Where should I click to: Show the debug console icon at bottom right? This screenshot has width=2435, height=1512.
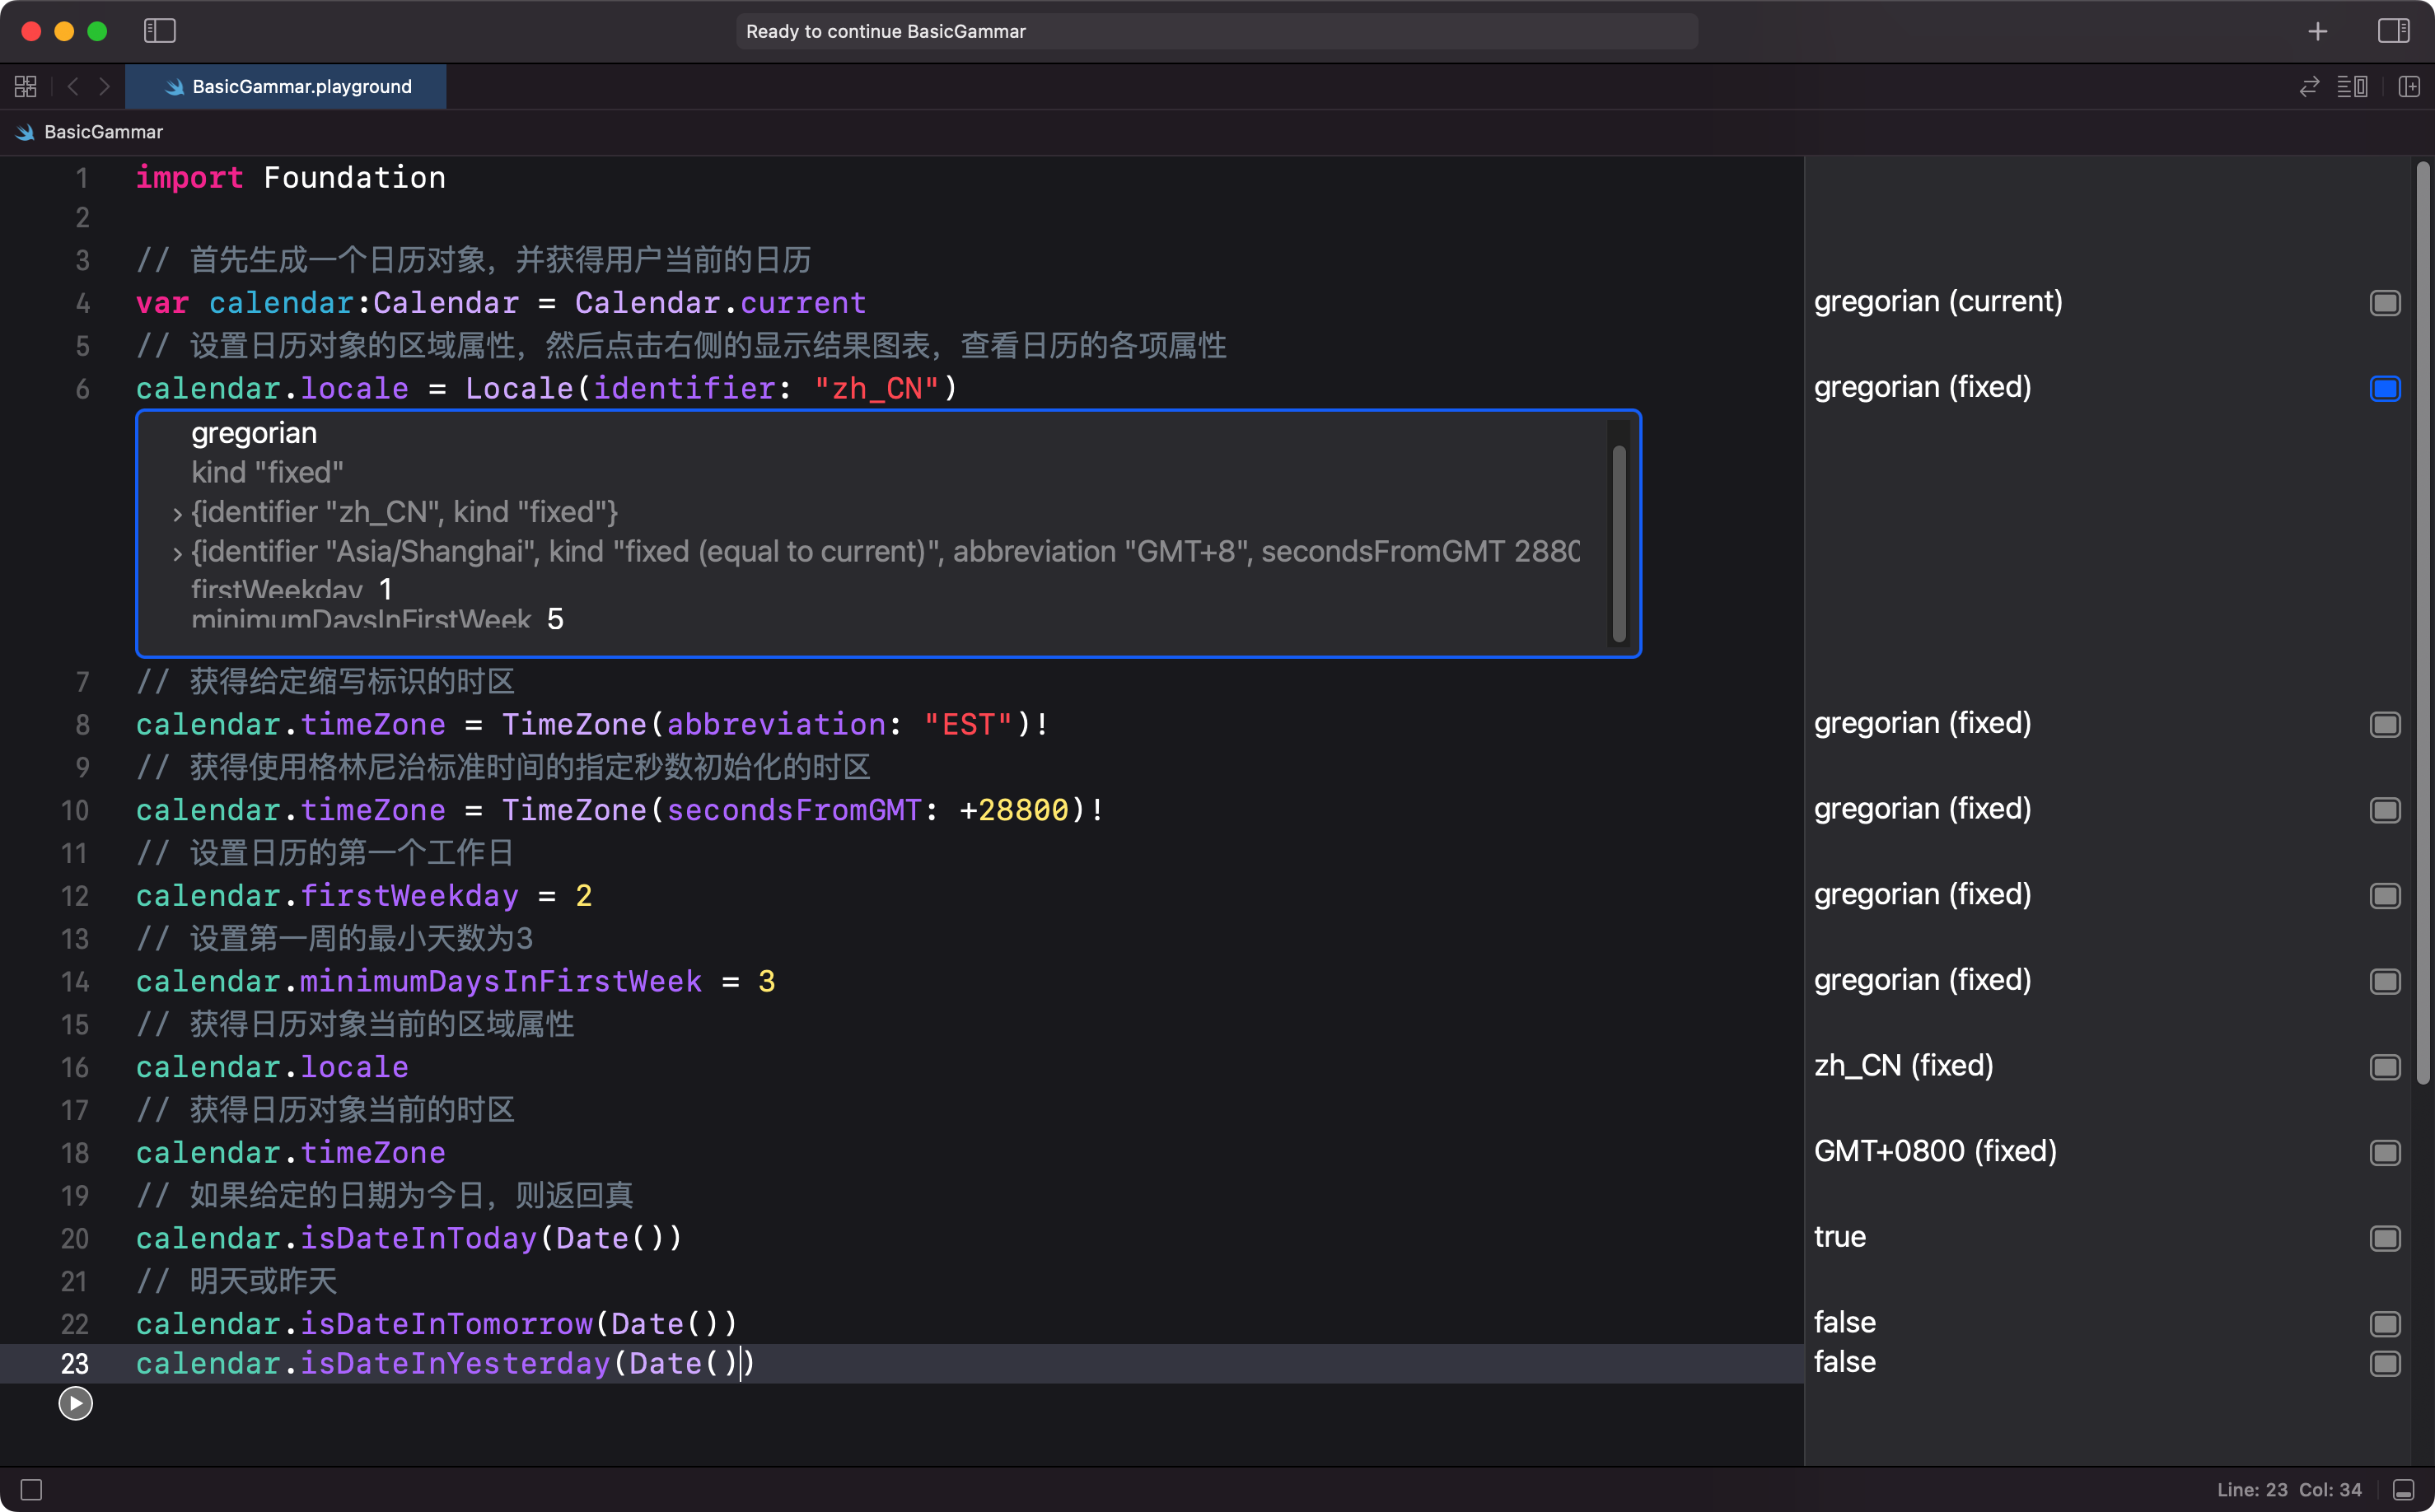pos(2404,1490)
